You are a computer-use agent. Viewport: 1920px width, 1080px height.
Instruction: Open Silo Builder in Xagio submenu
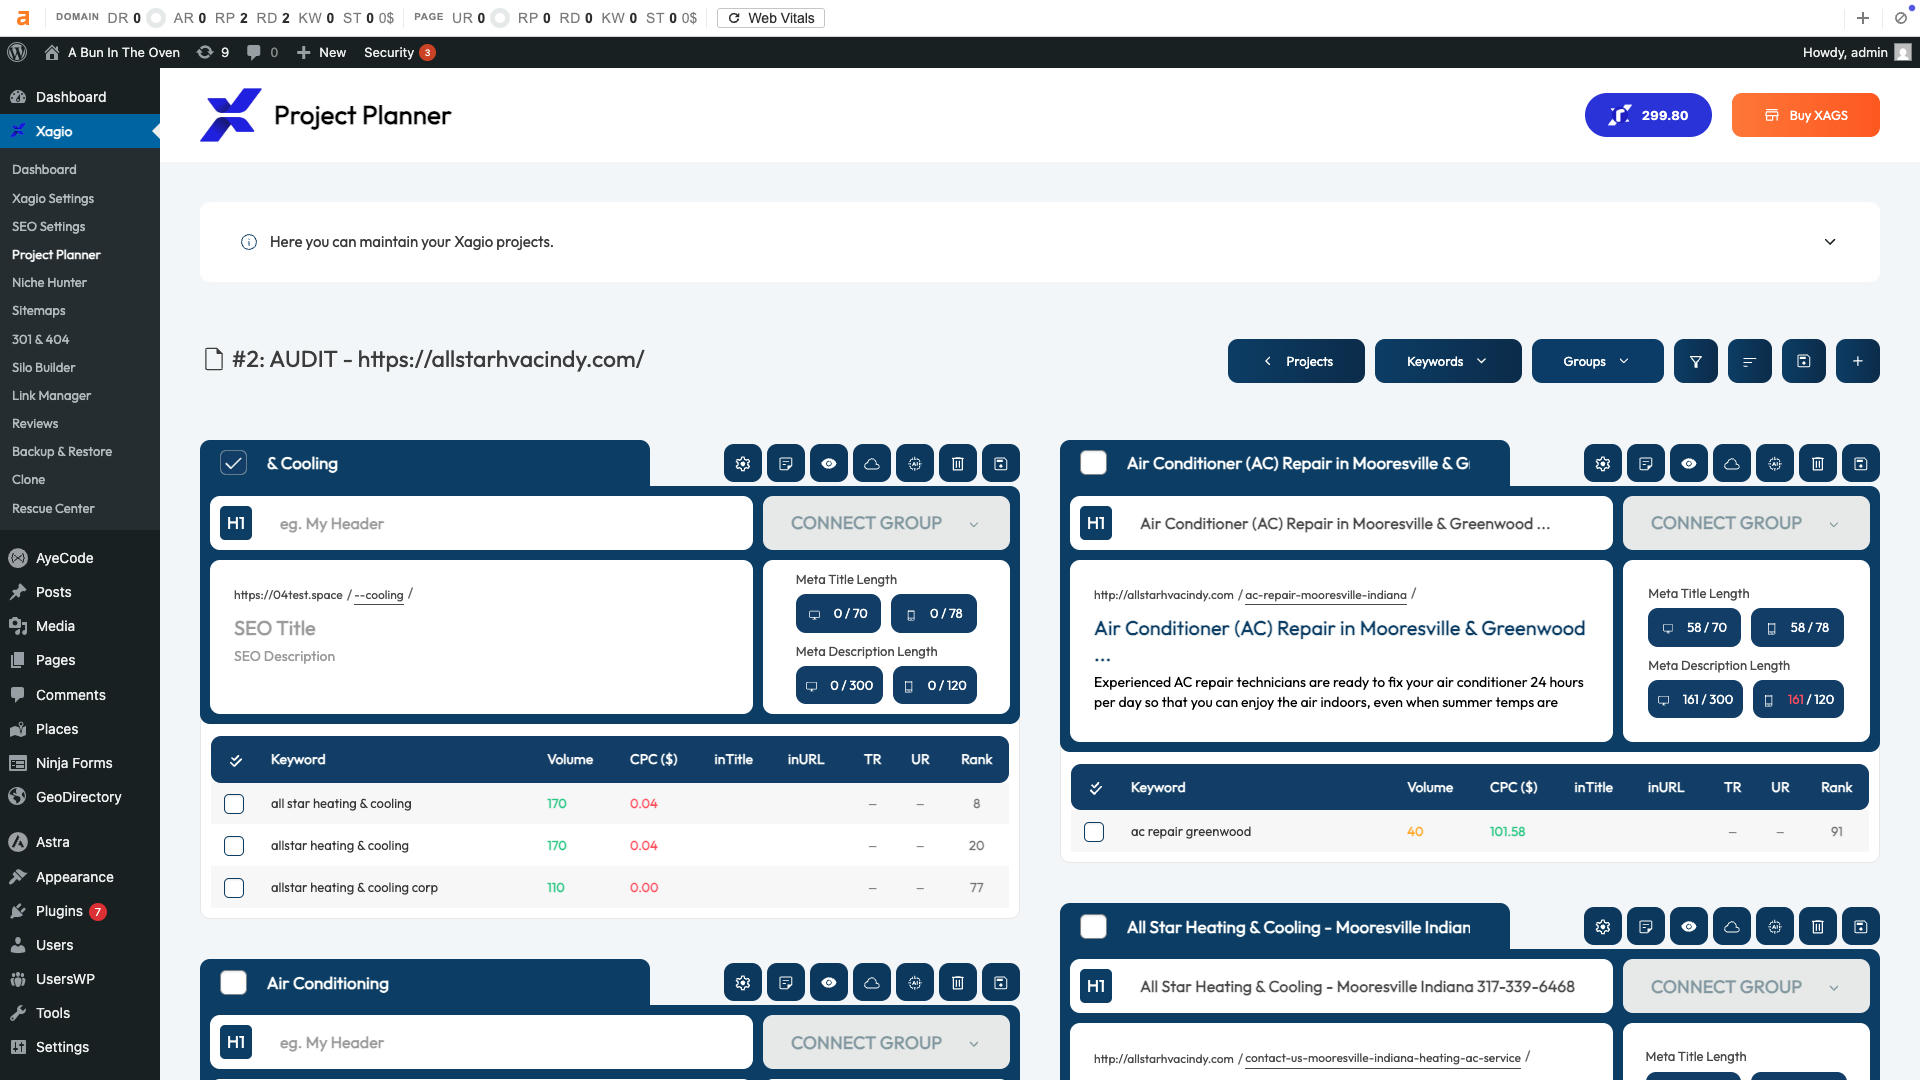point(43,368)
